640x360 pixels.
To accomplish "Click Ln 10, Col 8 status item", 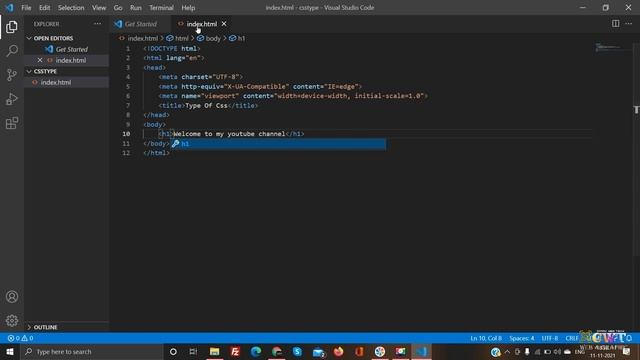I will pyautogui.click(x=486, y=338).
